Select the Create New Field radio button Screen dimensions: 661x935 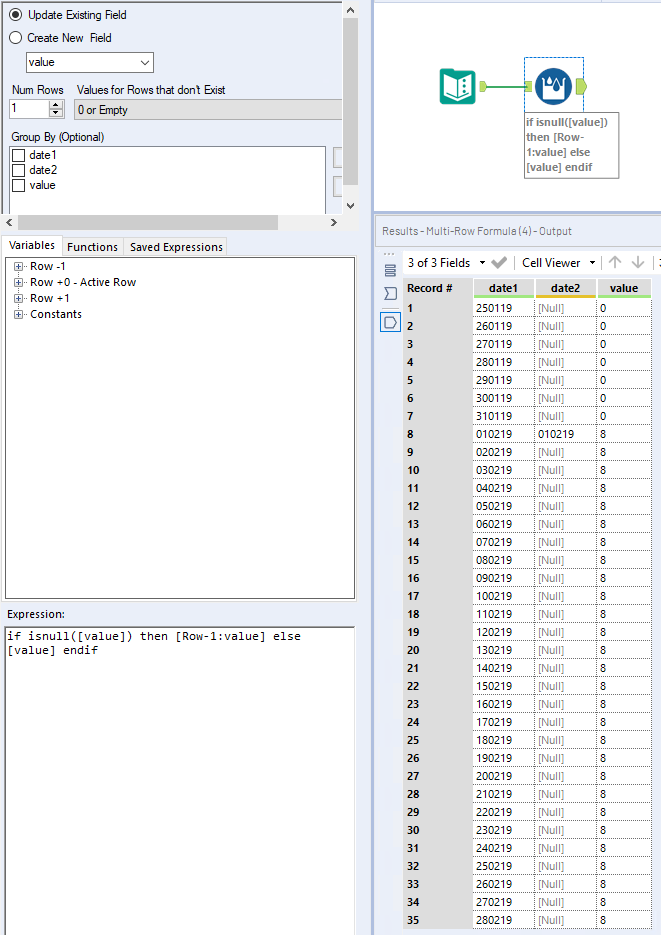15,38
